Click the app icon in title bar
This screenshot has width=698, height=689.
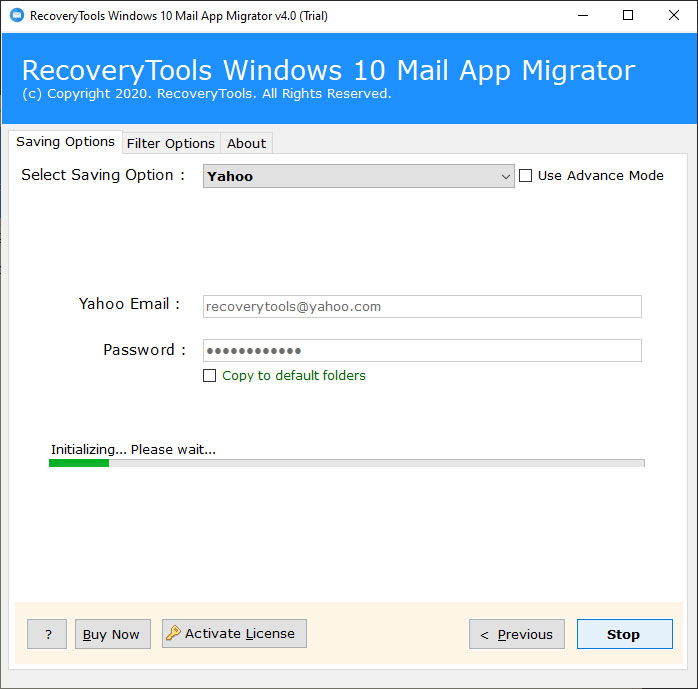(17, 16)
